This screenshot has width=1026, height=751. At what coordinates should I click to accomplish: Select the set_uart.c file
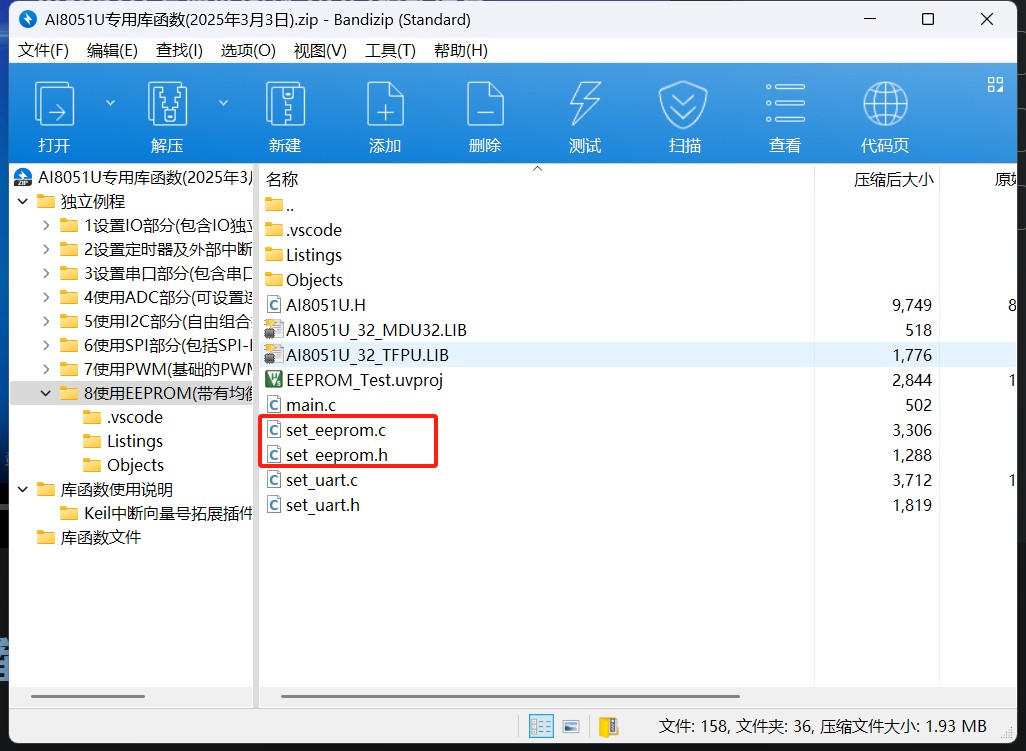point(312,480)
